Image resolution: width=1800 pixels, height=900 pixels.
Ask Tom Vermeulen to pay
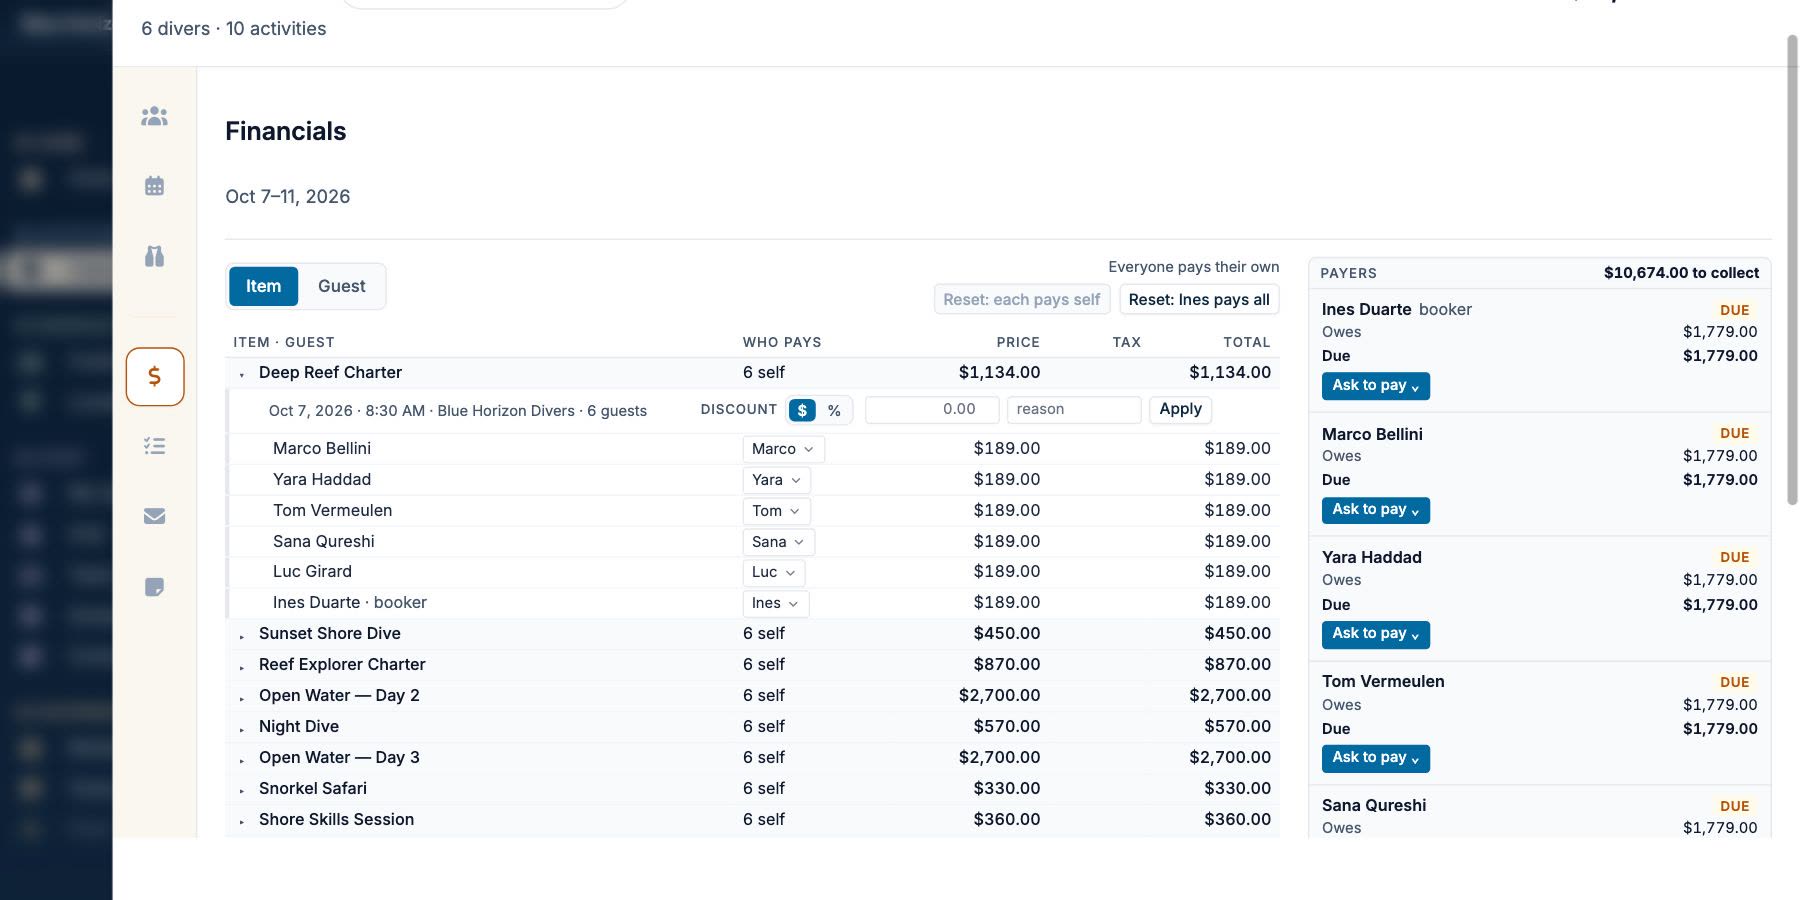point(1375,758)
